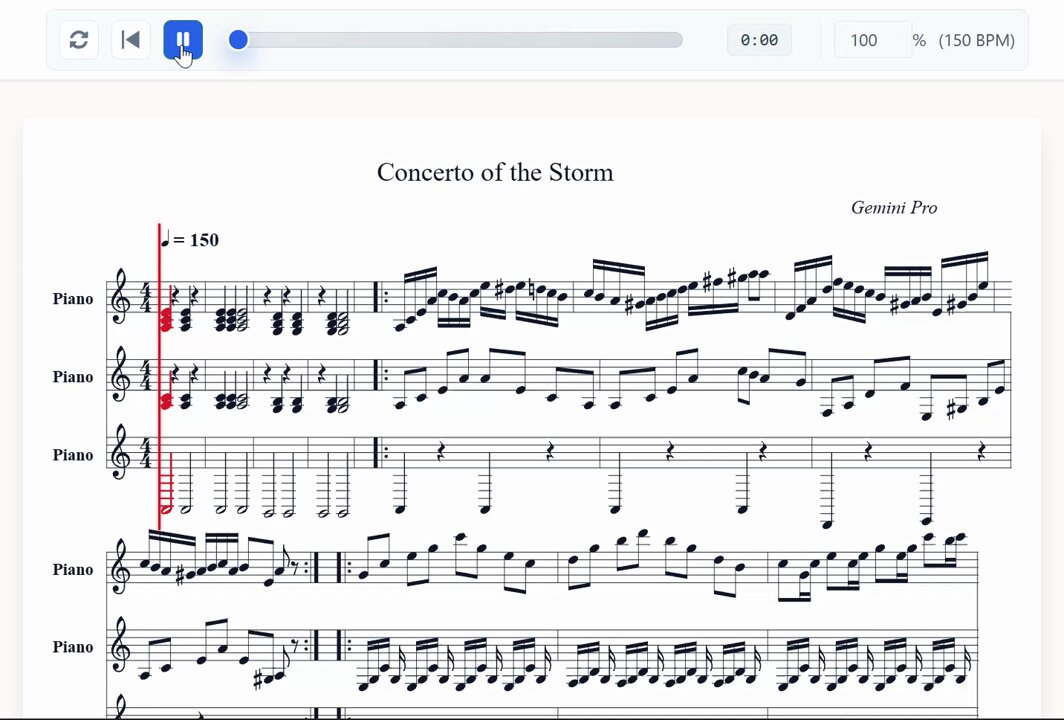Click the skip-to-start icon

point(130,40)
